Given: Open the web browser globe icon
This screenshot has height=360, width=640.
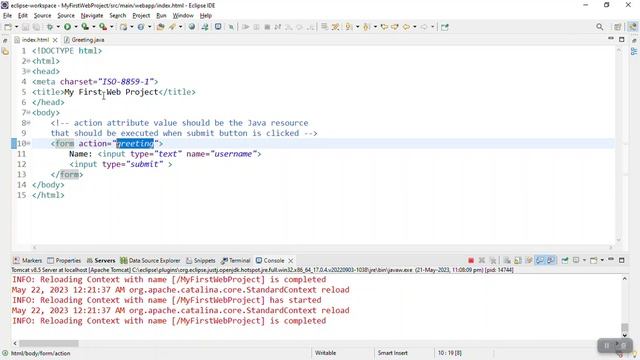Looking at the screenshot, I should click(191, 27).
